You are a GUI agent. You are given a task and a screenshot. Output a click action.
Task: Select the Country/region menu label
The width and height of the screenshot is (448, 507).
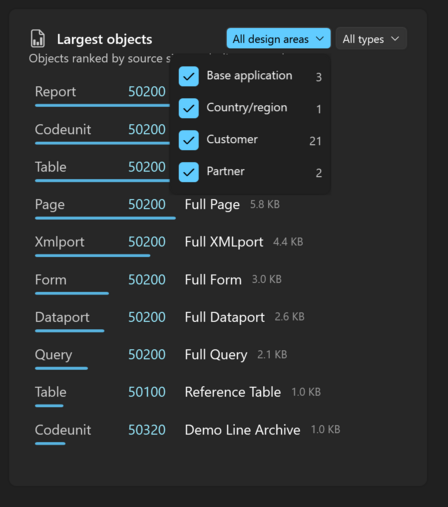(247, 108)
